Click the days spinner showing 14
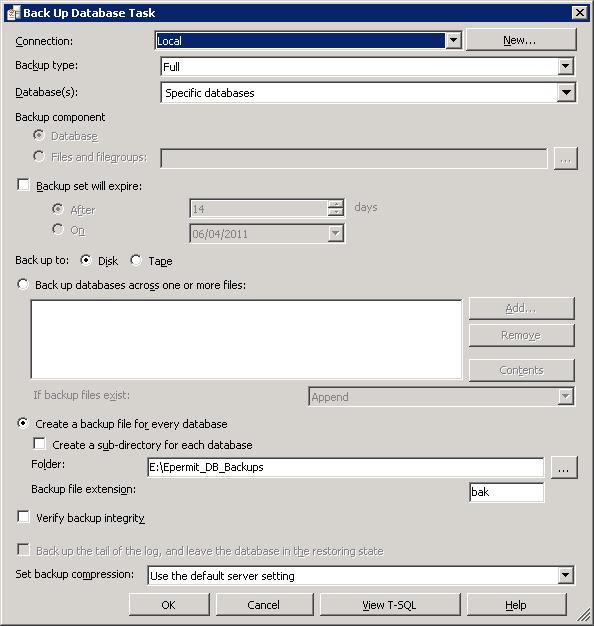594x626 pixels. point(267,208)
